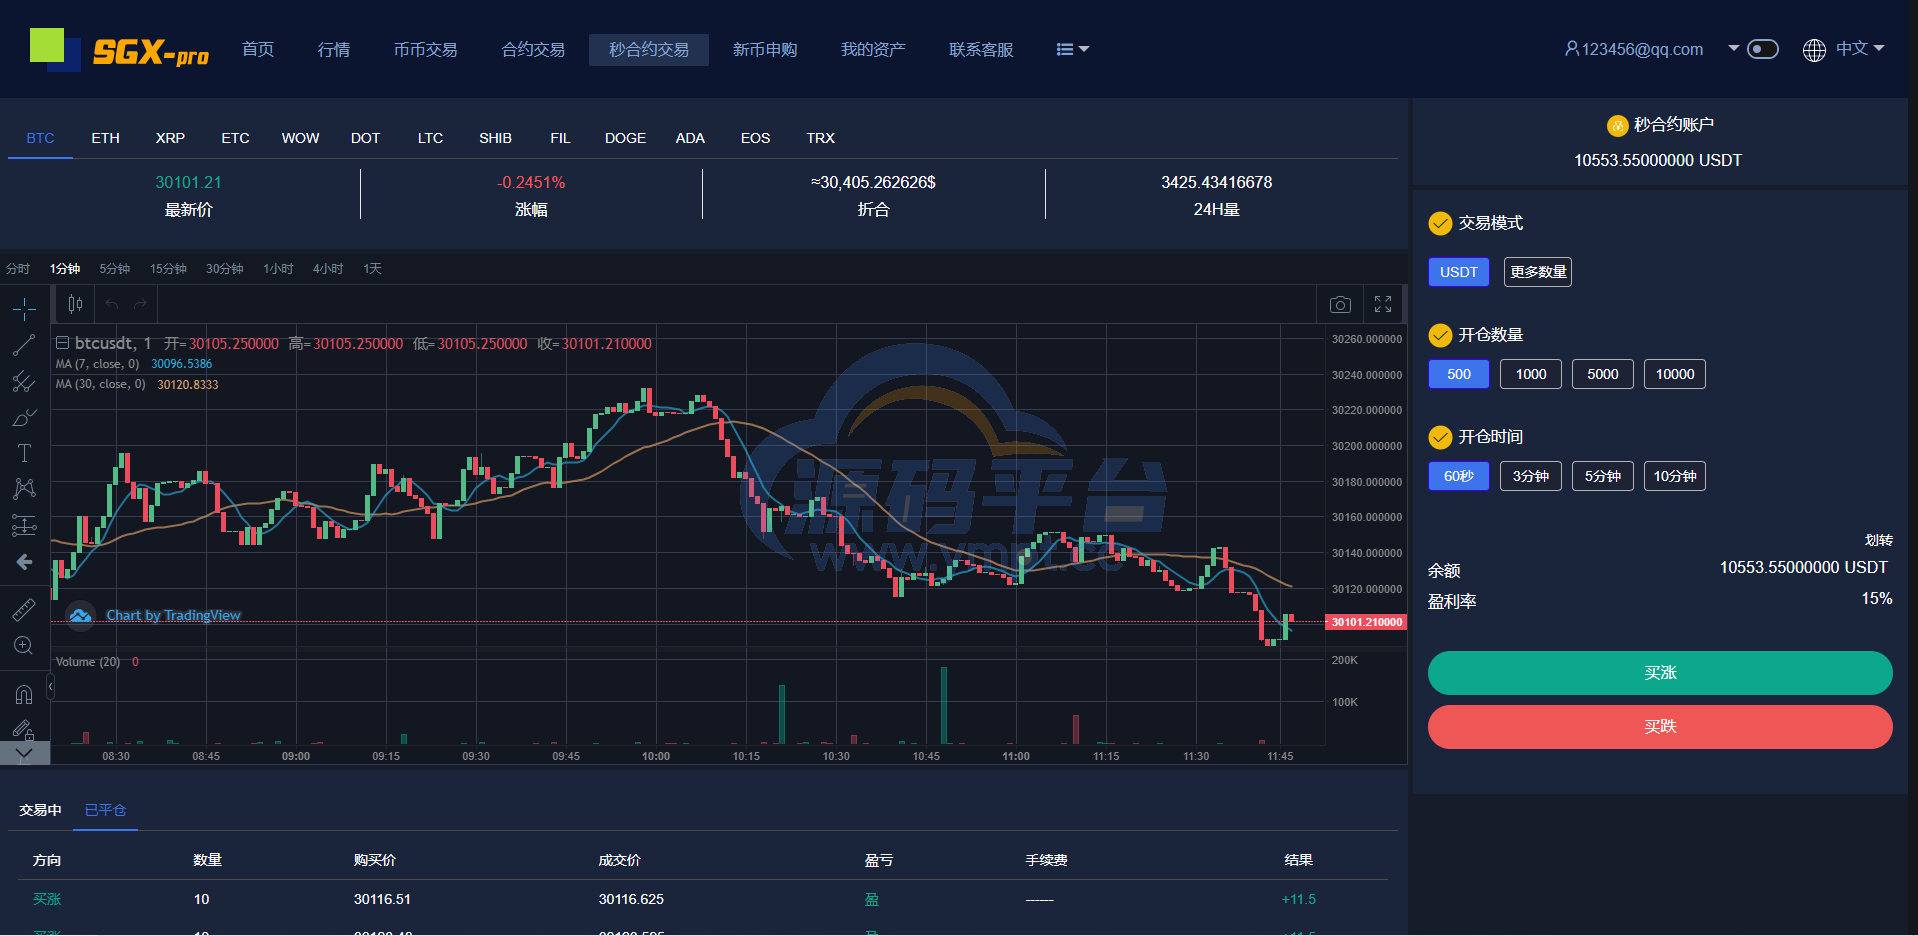This screenshot has width=1918, height=936.
Task: Select 更多数量 trading mode
Action: (x=1538, y=272)
